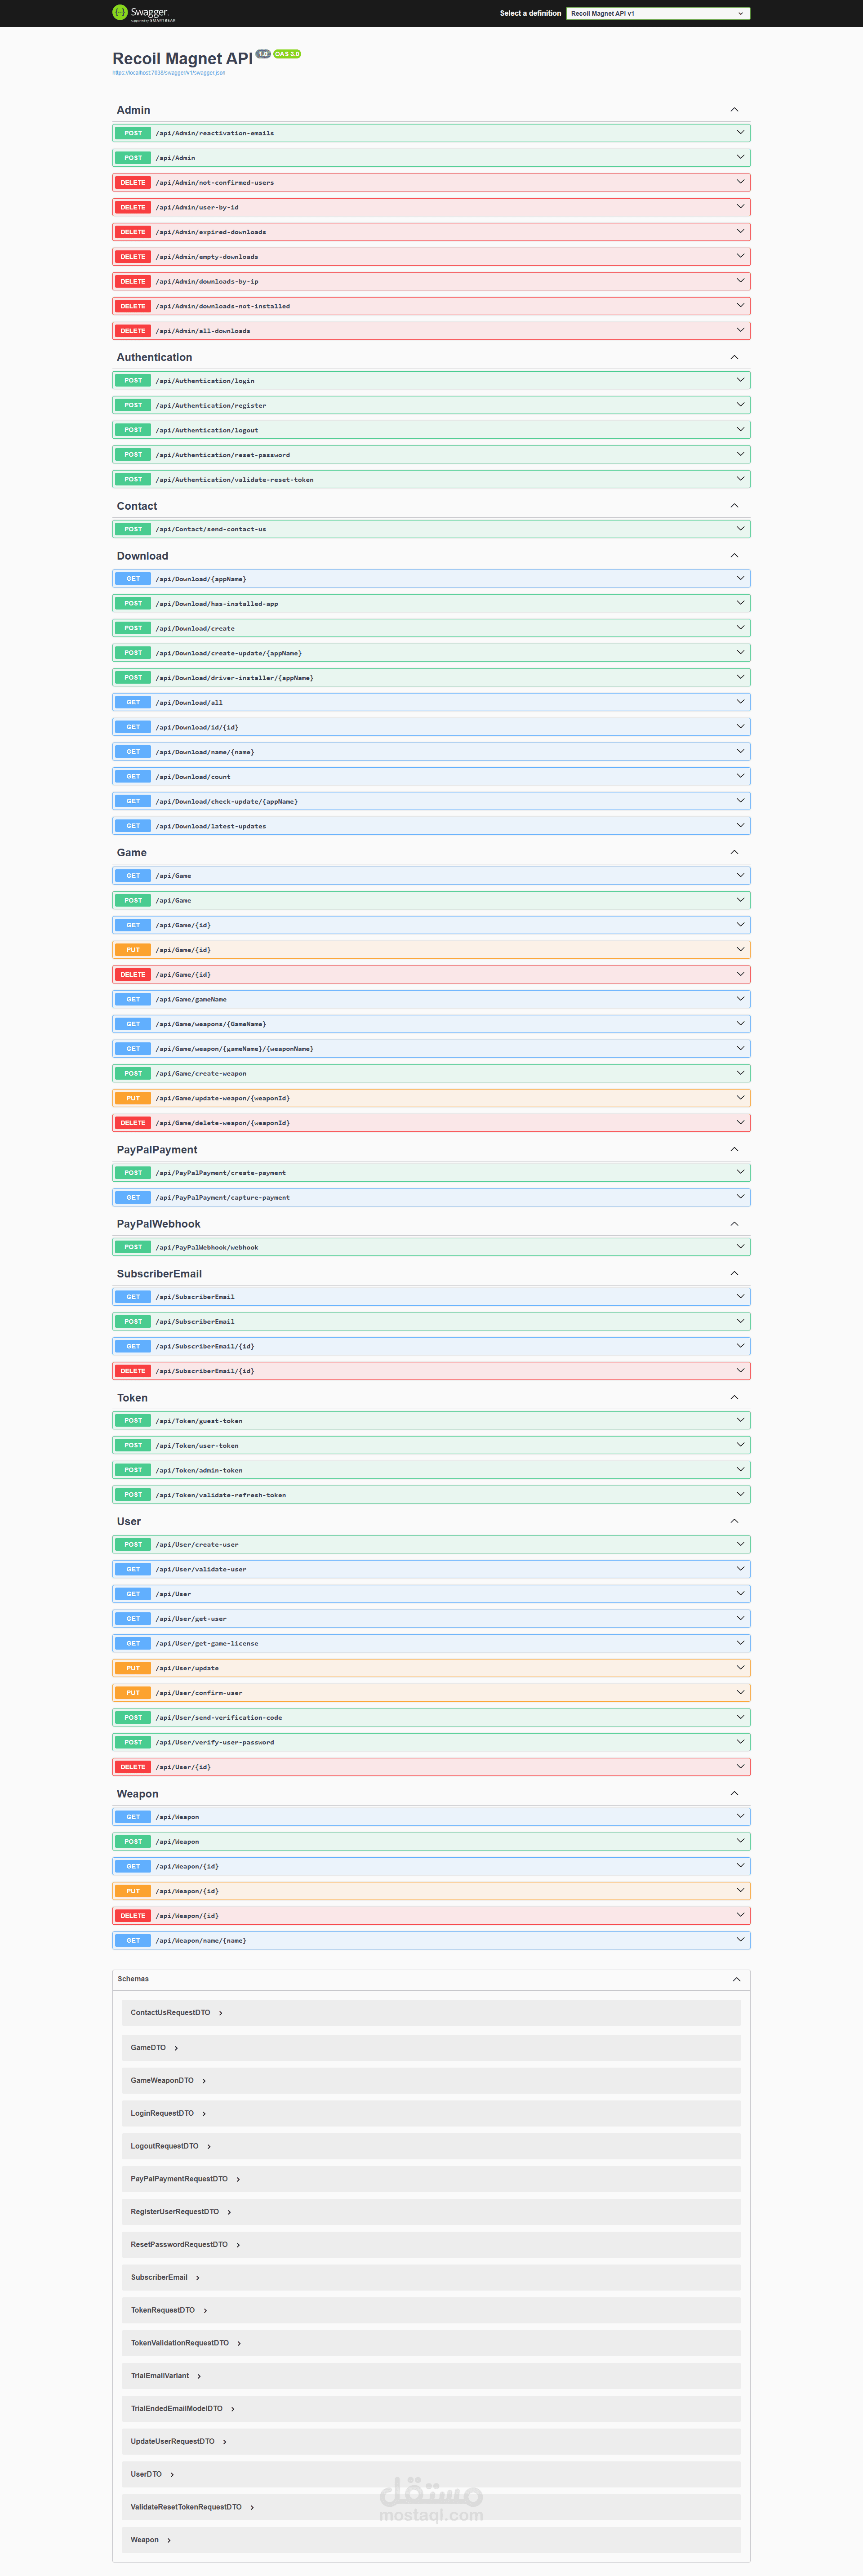The image size is (863, 2576).
Task: Click the /api/User/verify-user-password path text
Action: [x=215, y=1742]
